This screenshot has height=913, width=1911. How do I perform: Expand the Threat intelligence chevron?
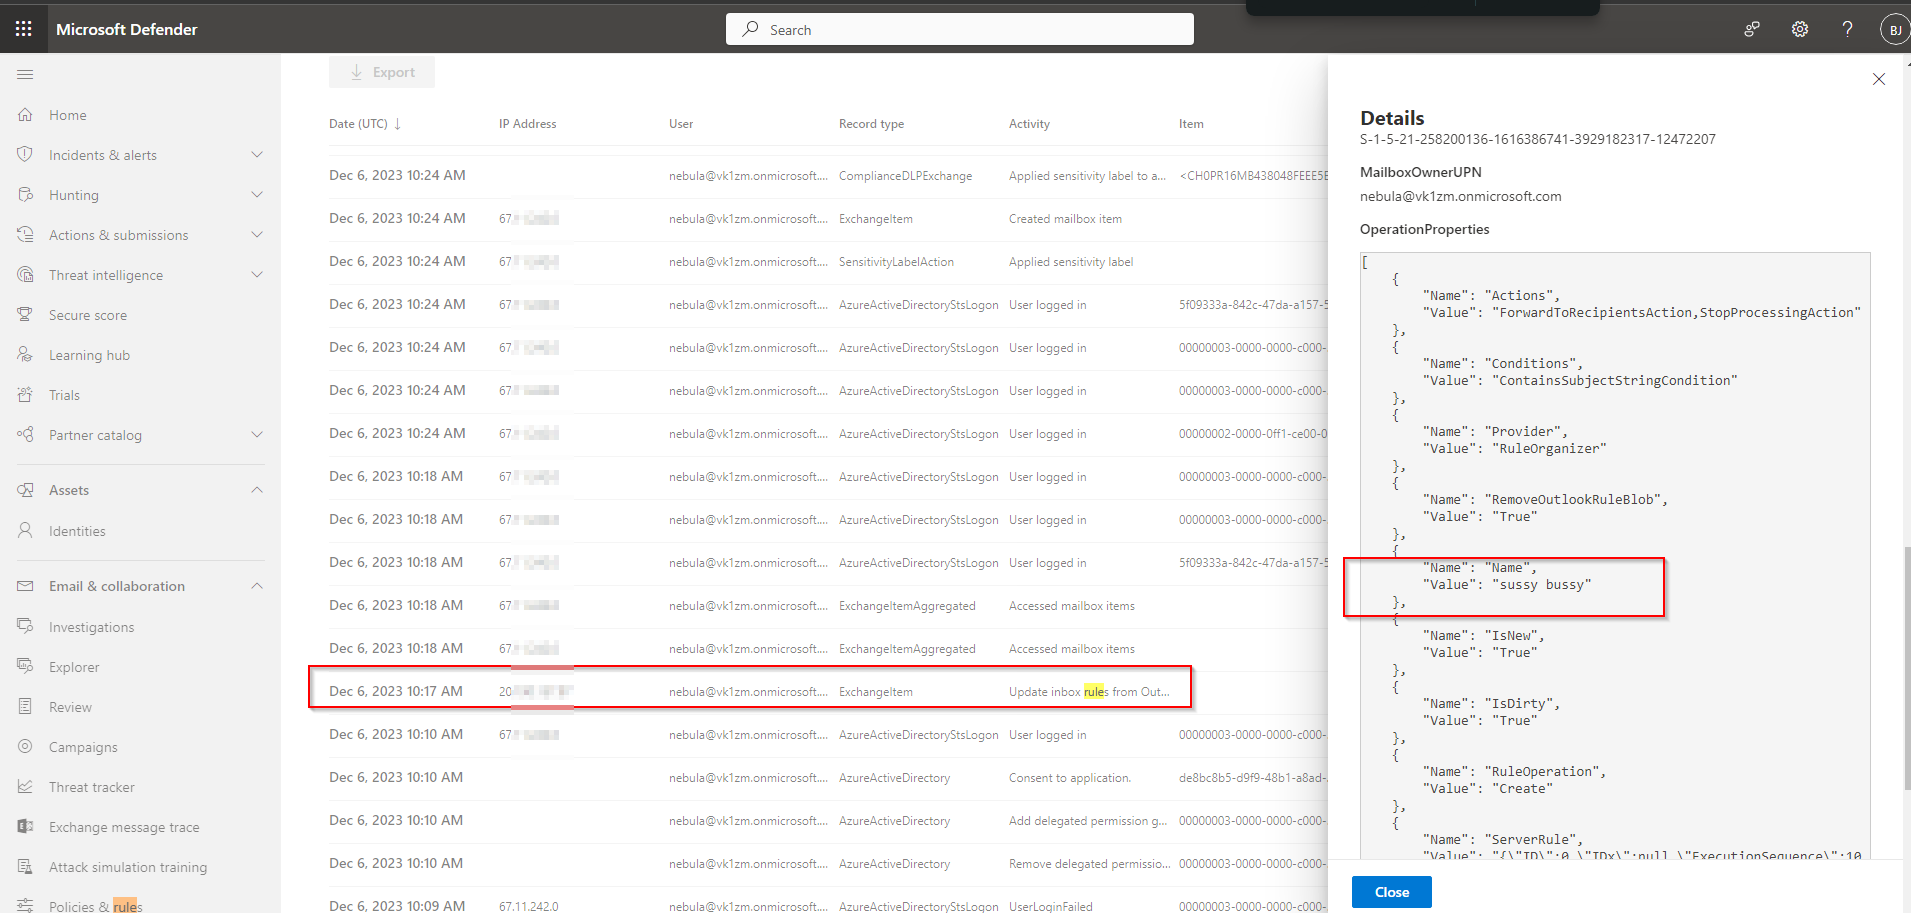click(257, 275)
